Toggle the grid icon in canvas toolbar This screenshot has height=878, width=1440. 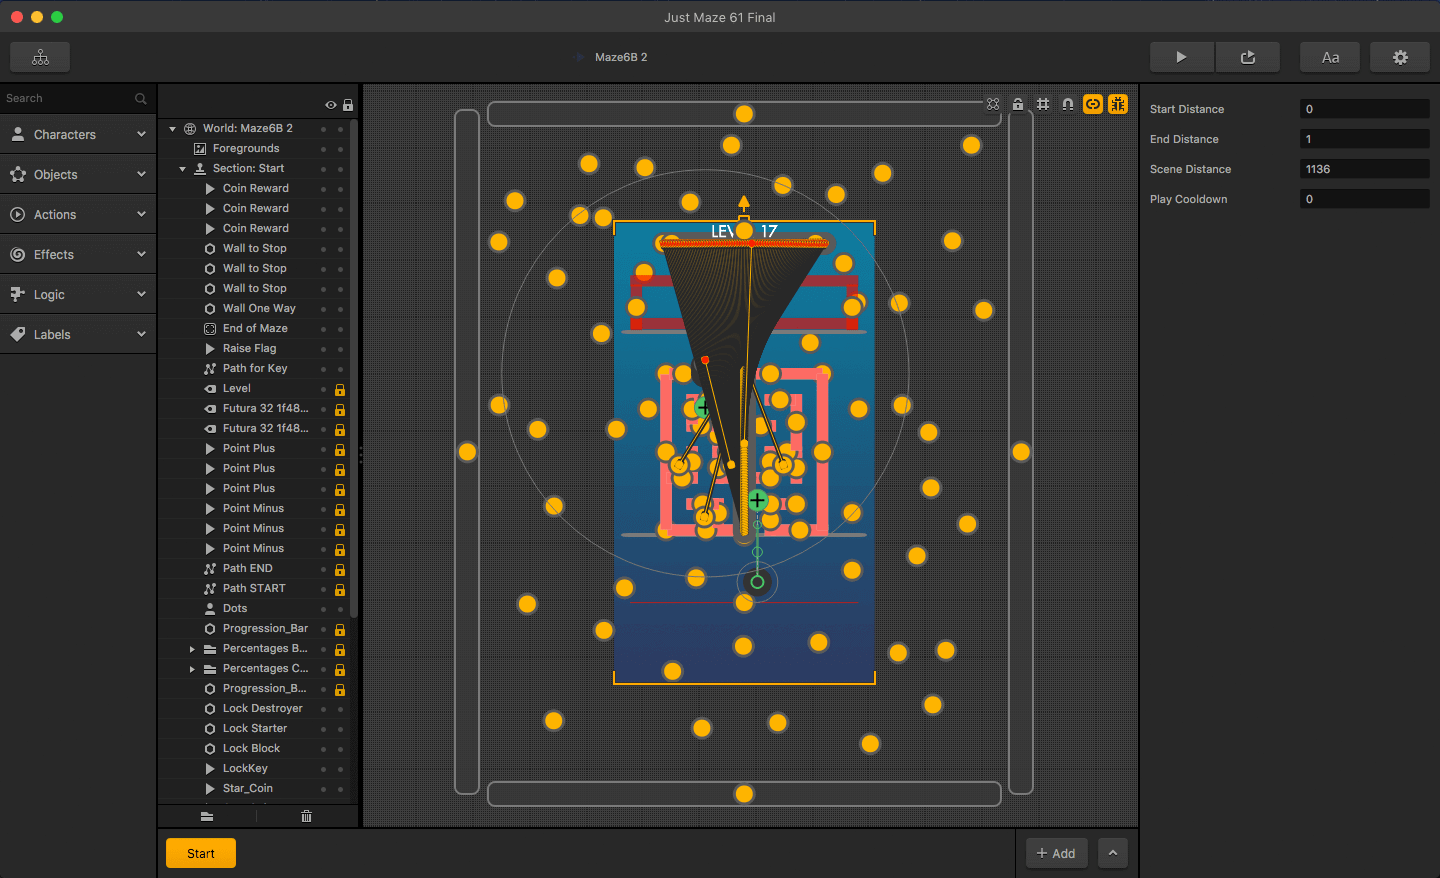click(x=1043, y=104)
